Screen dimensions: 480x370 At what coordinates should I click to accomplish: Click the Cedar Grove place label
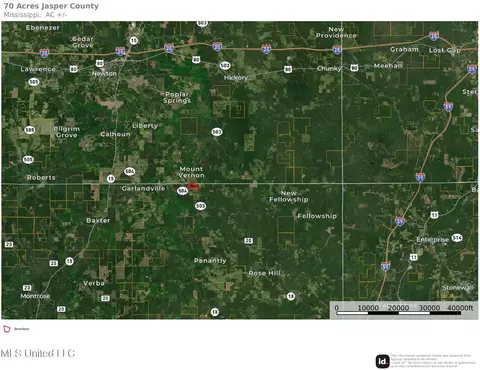(83, 42)
